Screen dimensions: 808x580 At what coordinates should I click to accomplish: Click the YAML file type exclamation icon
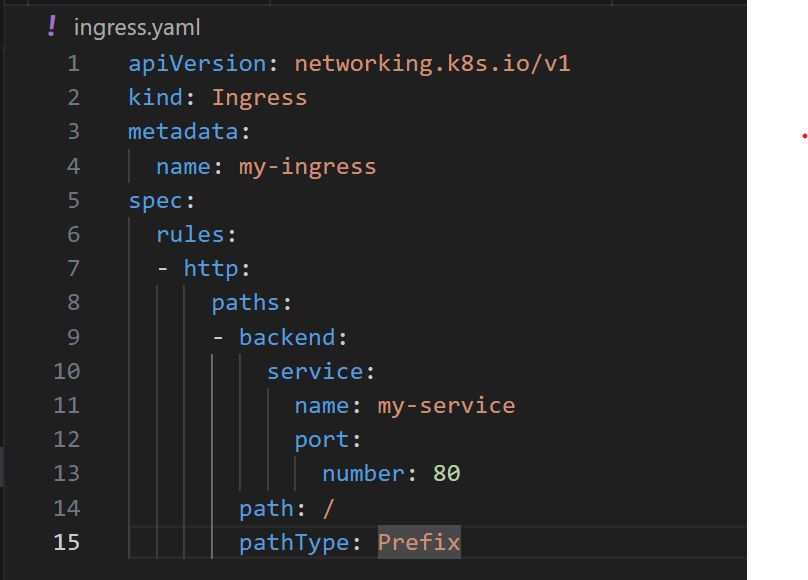(x=52, y=26)
